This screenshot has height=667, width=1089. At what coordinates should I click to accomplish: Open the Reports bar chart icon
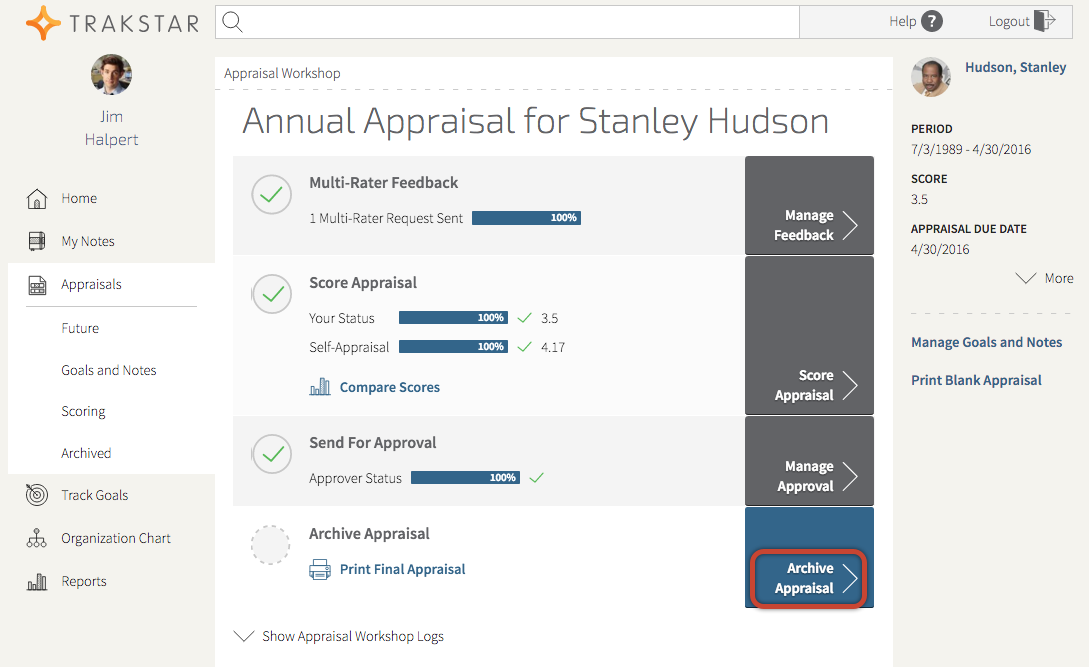coord(37,580)
